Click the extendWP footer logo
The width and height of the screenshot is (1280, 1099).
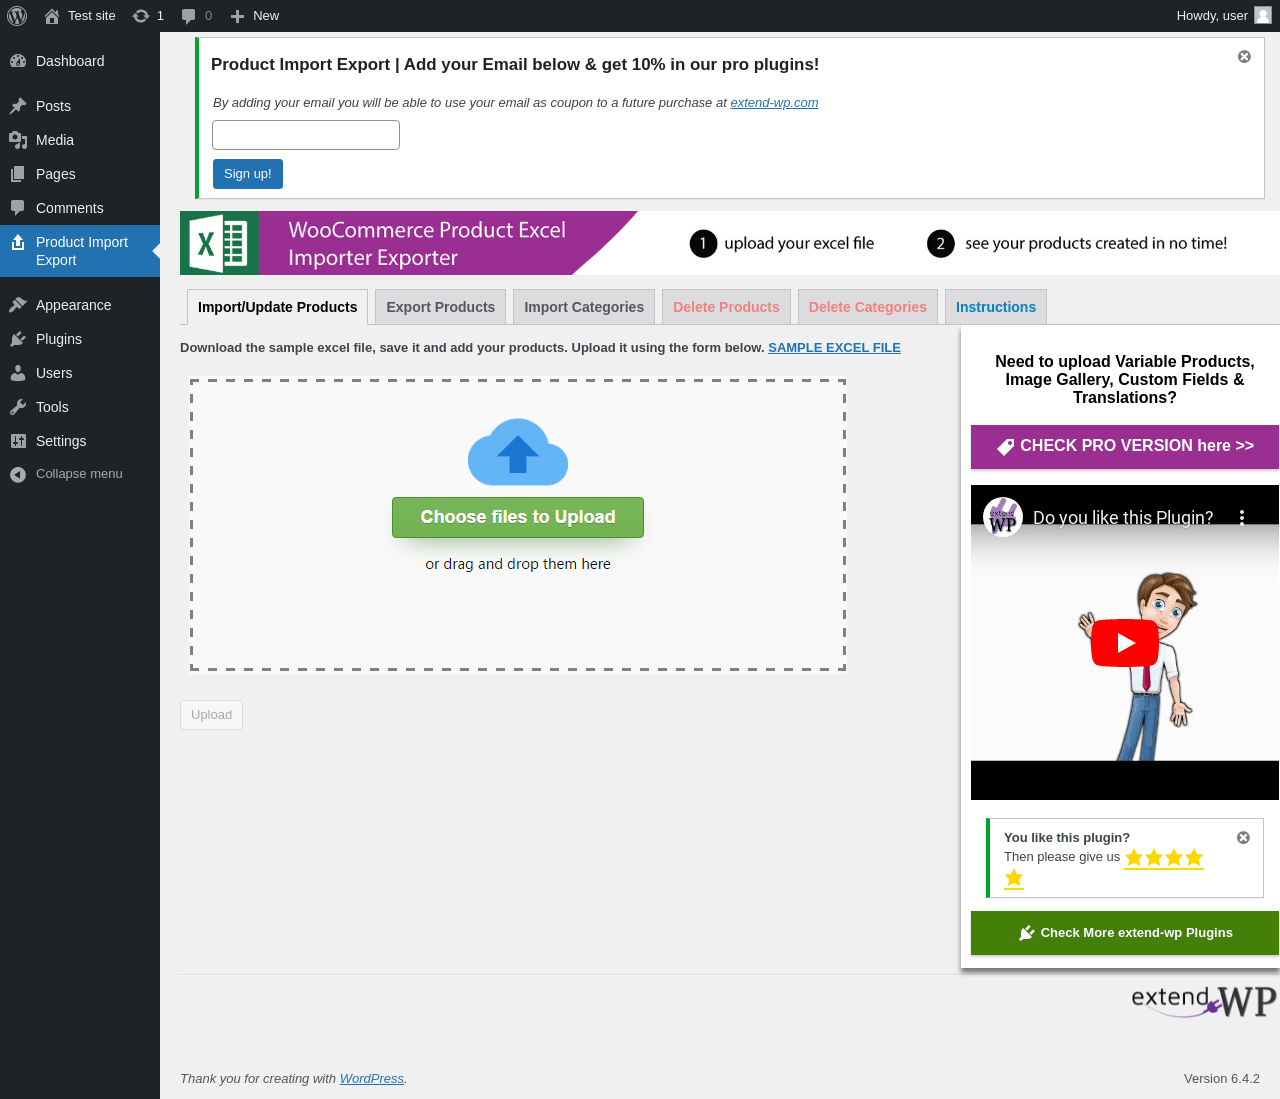tap(1204, 1000)
